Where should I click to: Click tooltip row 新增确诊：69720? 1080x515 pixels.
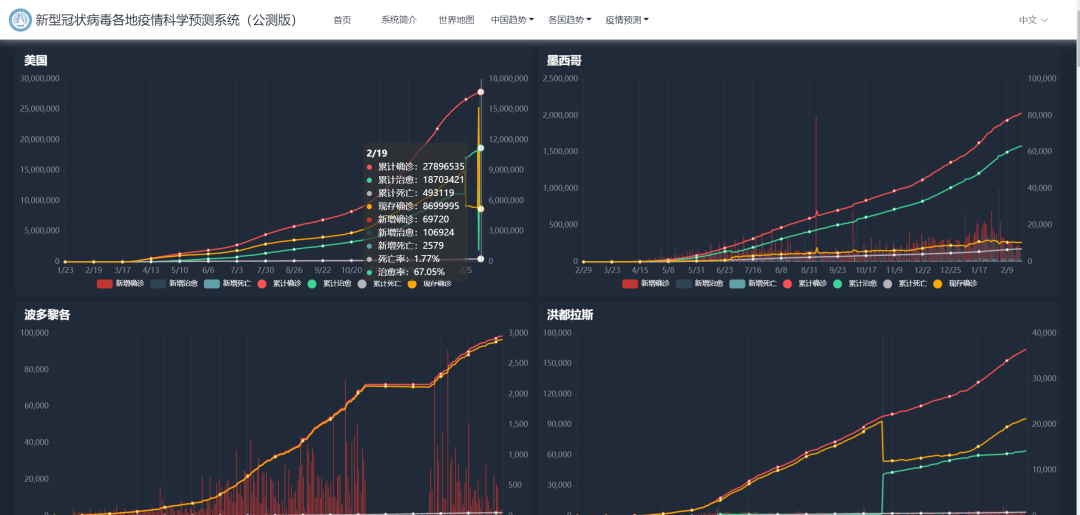coord(408,219)
